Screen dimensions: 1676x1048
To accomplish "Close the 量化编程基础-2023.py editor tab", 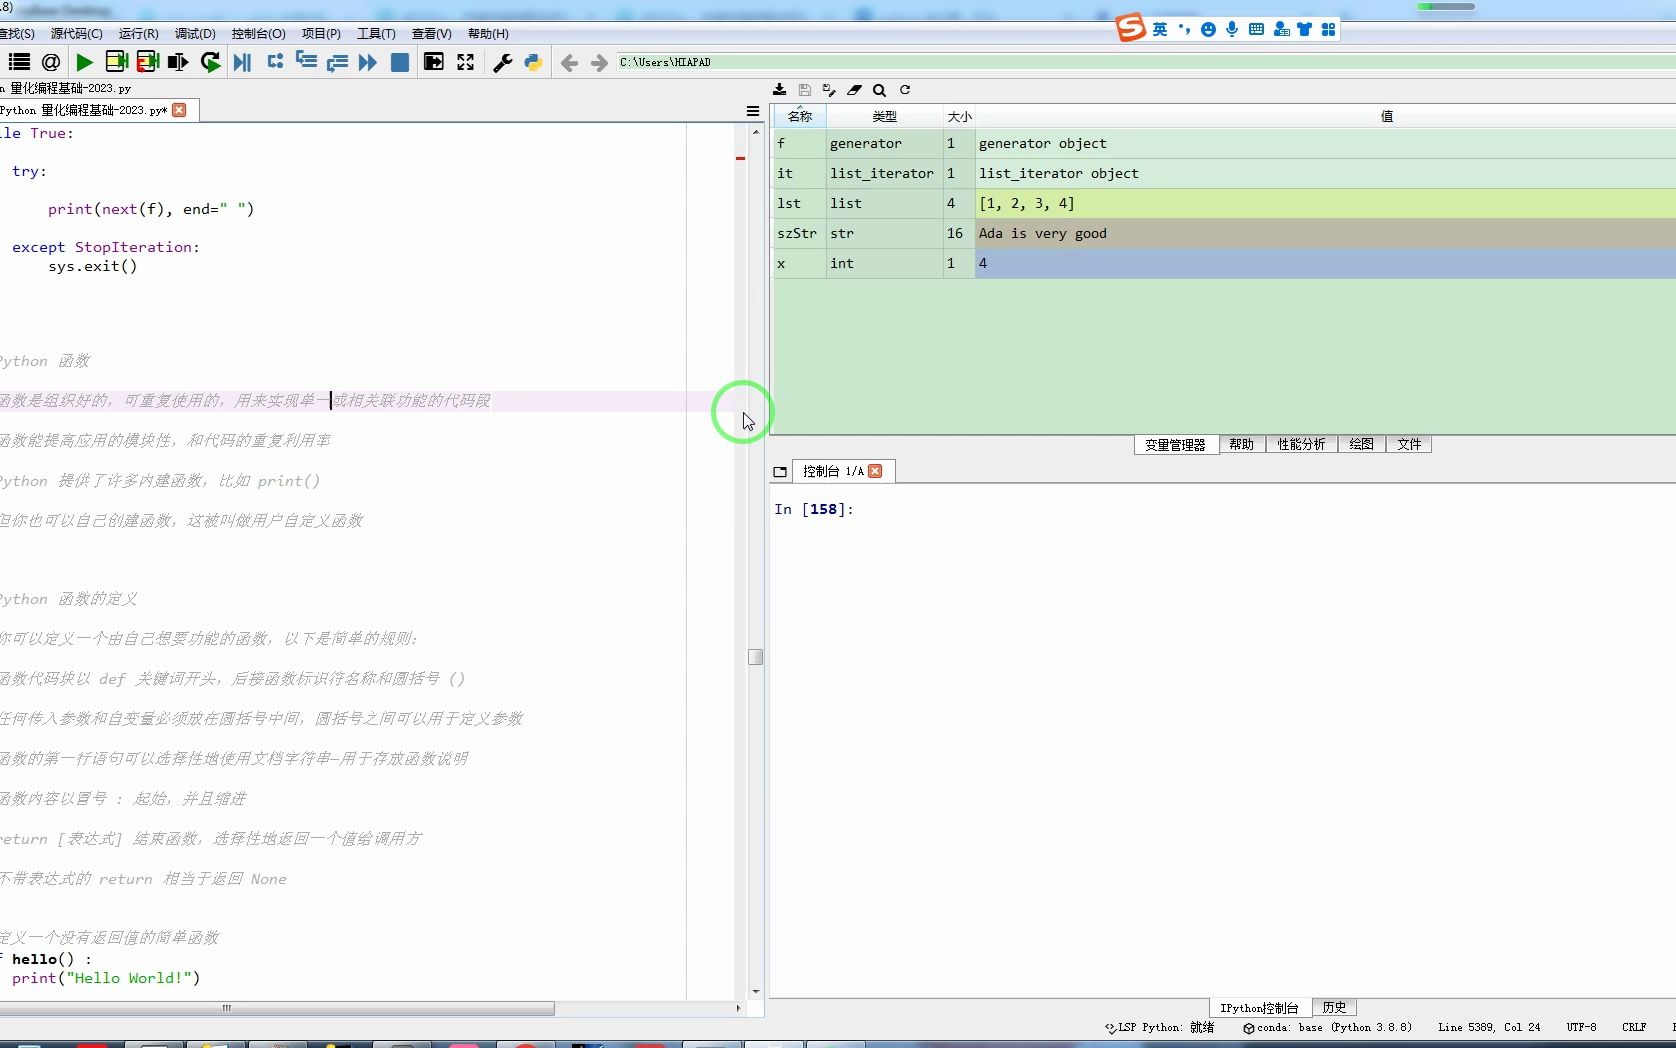I will coord(179,110).
